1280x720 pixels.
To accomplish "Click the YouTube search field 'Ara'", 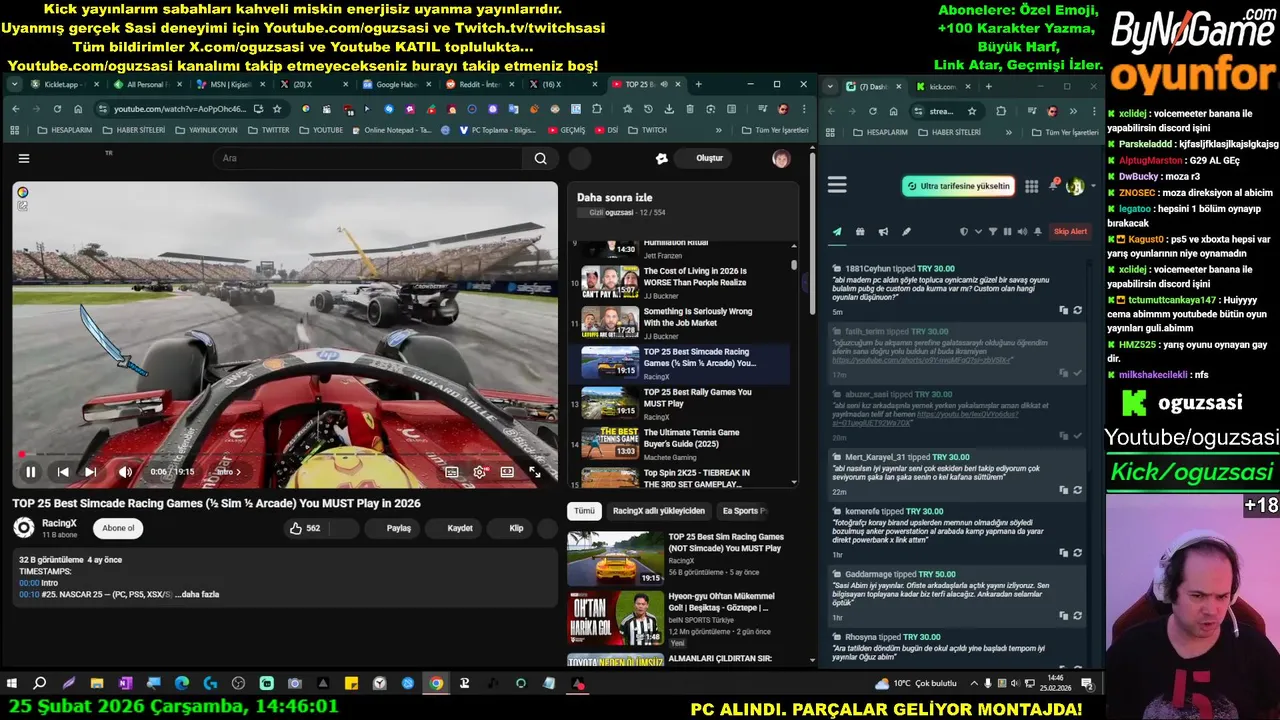I will coord(367,158).
